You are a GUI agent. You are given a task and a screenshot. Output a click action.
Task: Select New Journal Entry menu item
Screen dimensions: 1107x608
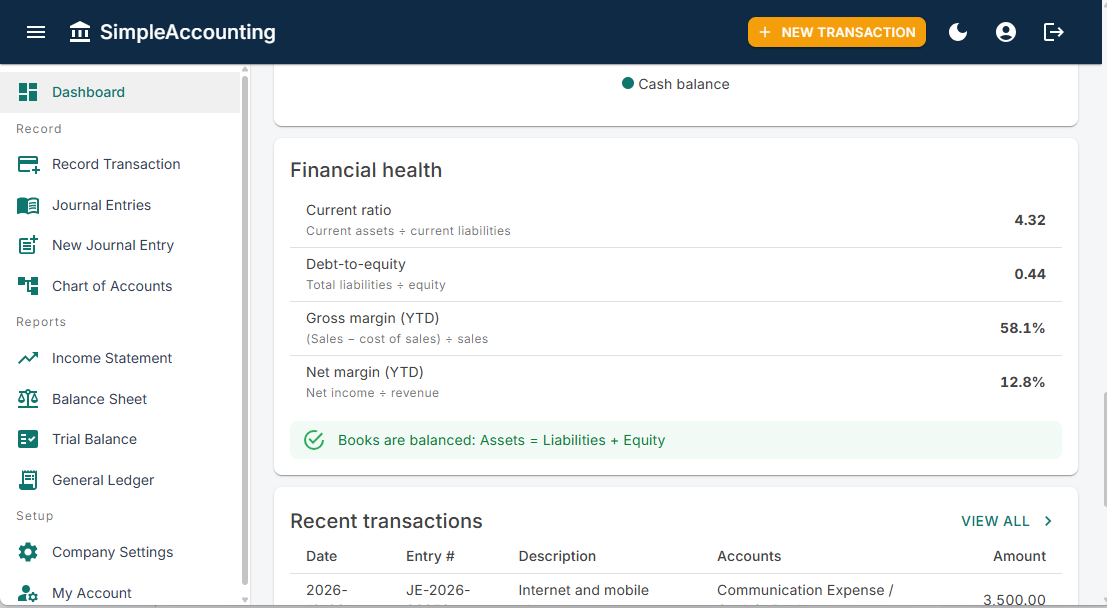(x=120, y=245)
